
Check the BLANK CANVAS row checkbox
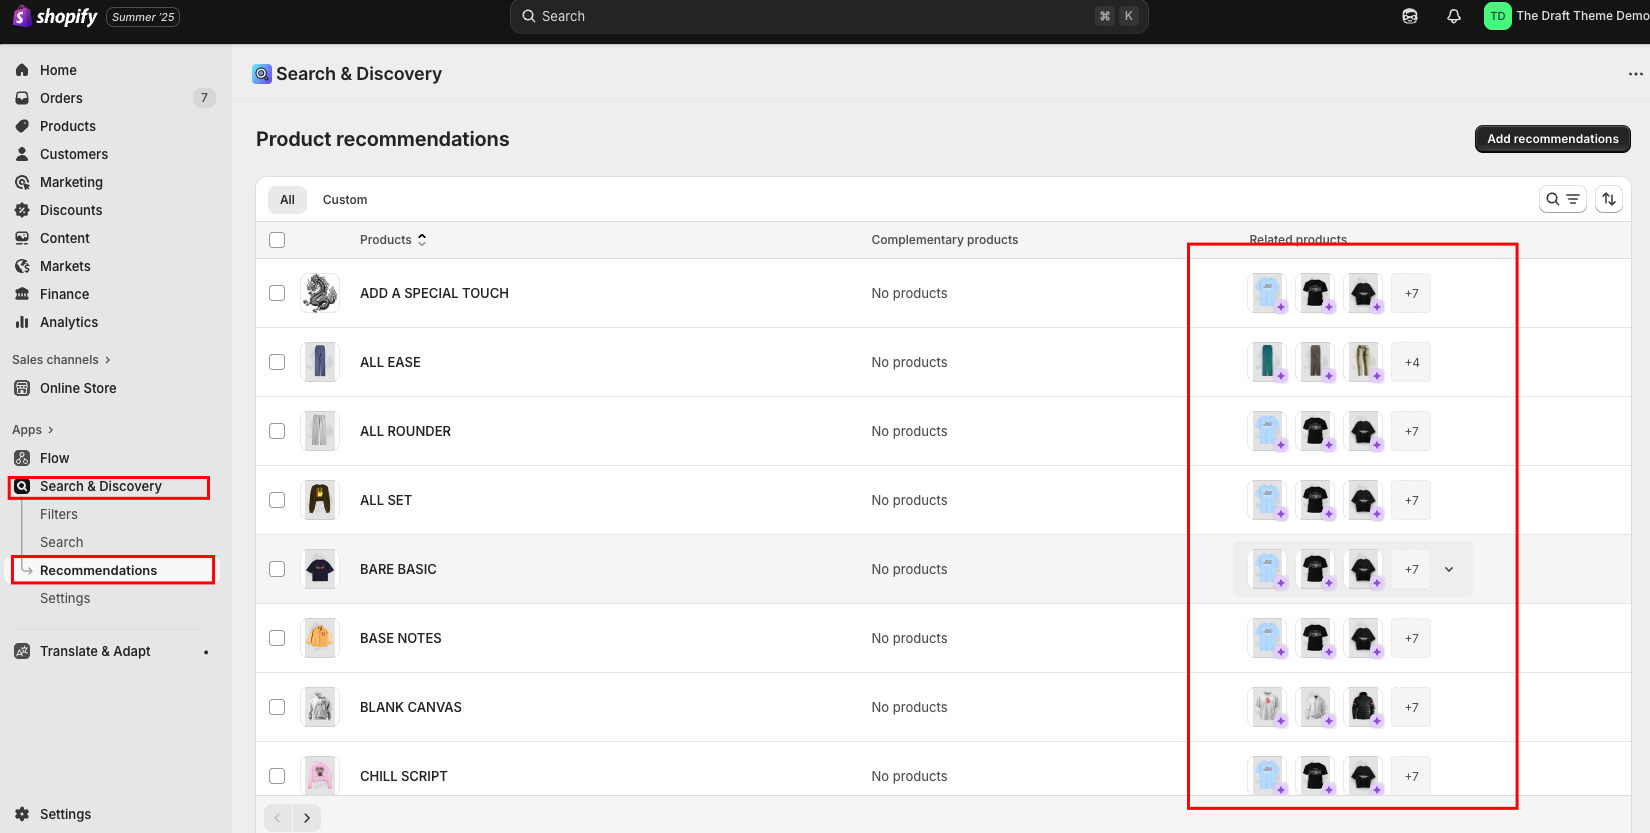[277, 707]
